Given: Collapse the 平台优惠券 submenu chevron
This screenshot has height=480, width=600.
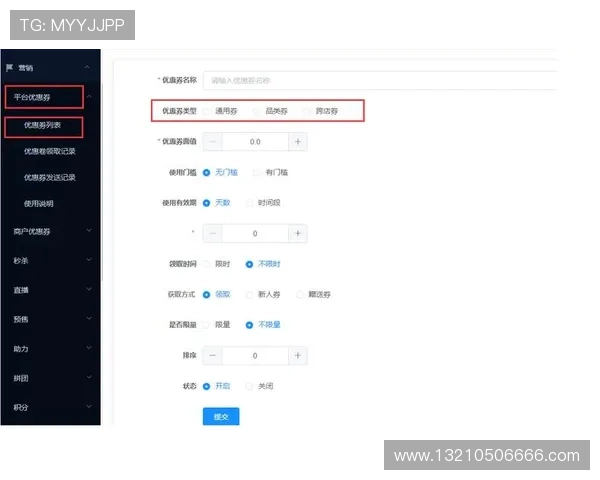Looking at the screenshot, I should tap(89, 96).
